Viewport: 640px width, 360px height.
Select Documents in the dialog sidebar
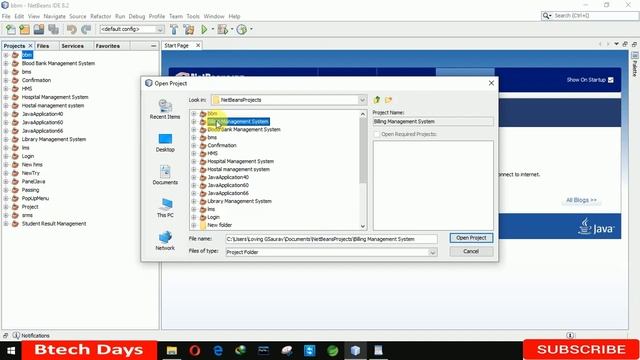tap(165, 175)
